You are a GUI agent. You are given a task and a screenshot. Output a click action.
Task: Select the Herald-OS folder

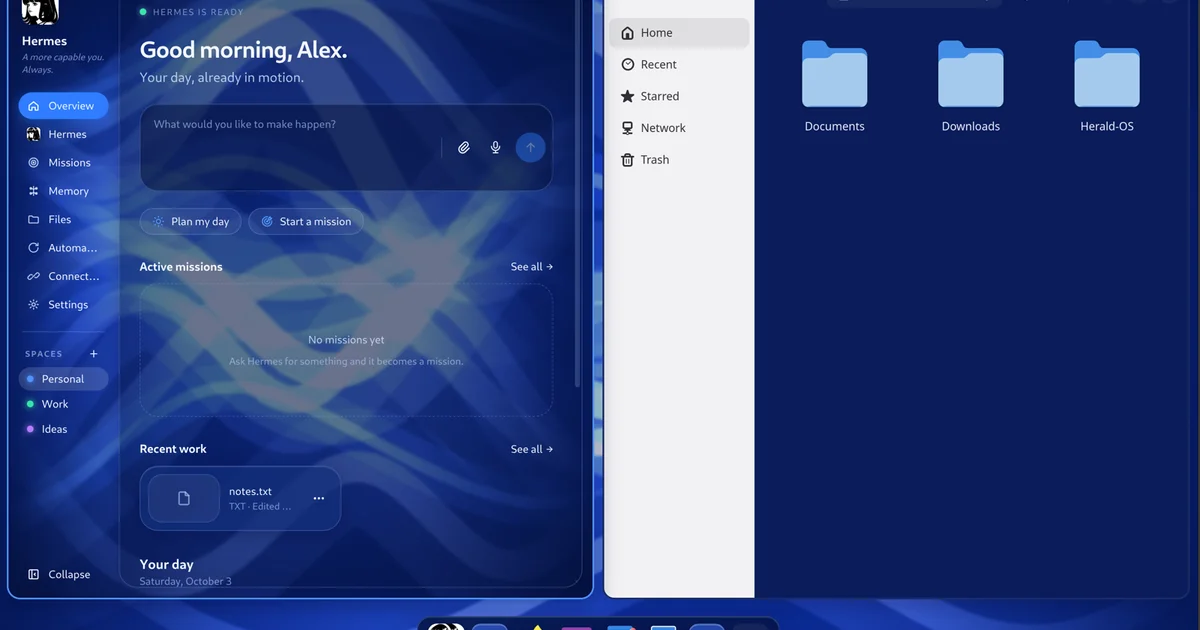coord(1107,87)
